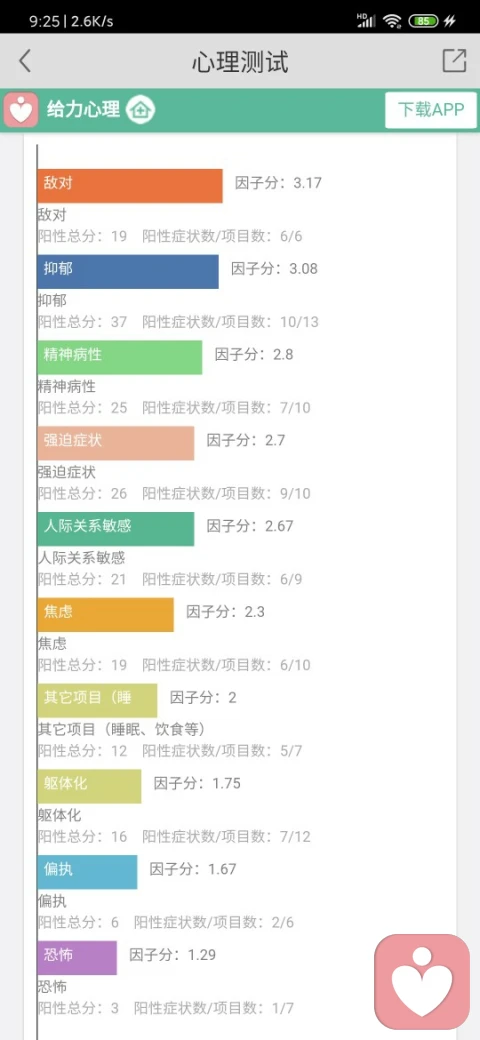Select the green 人际关系敏感 bar

(x=116, y=529)
